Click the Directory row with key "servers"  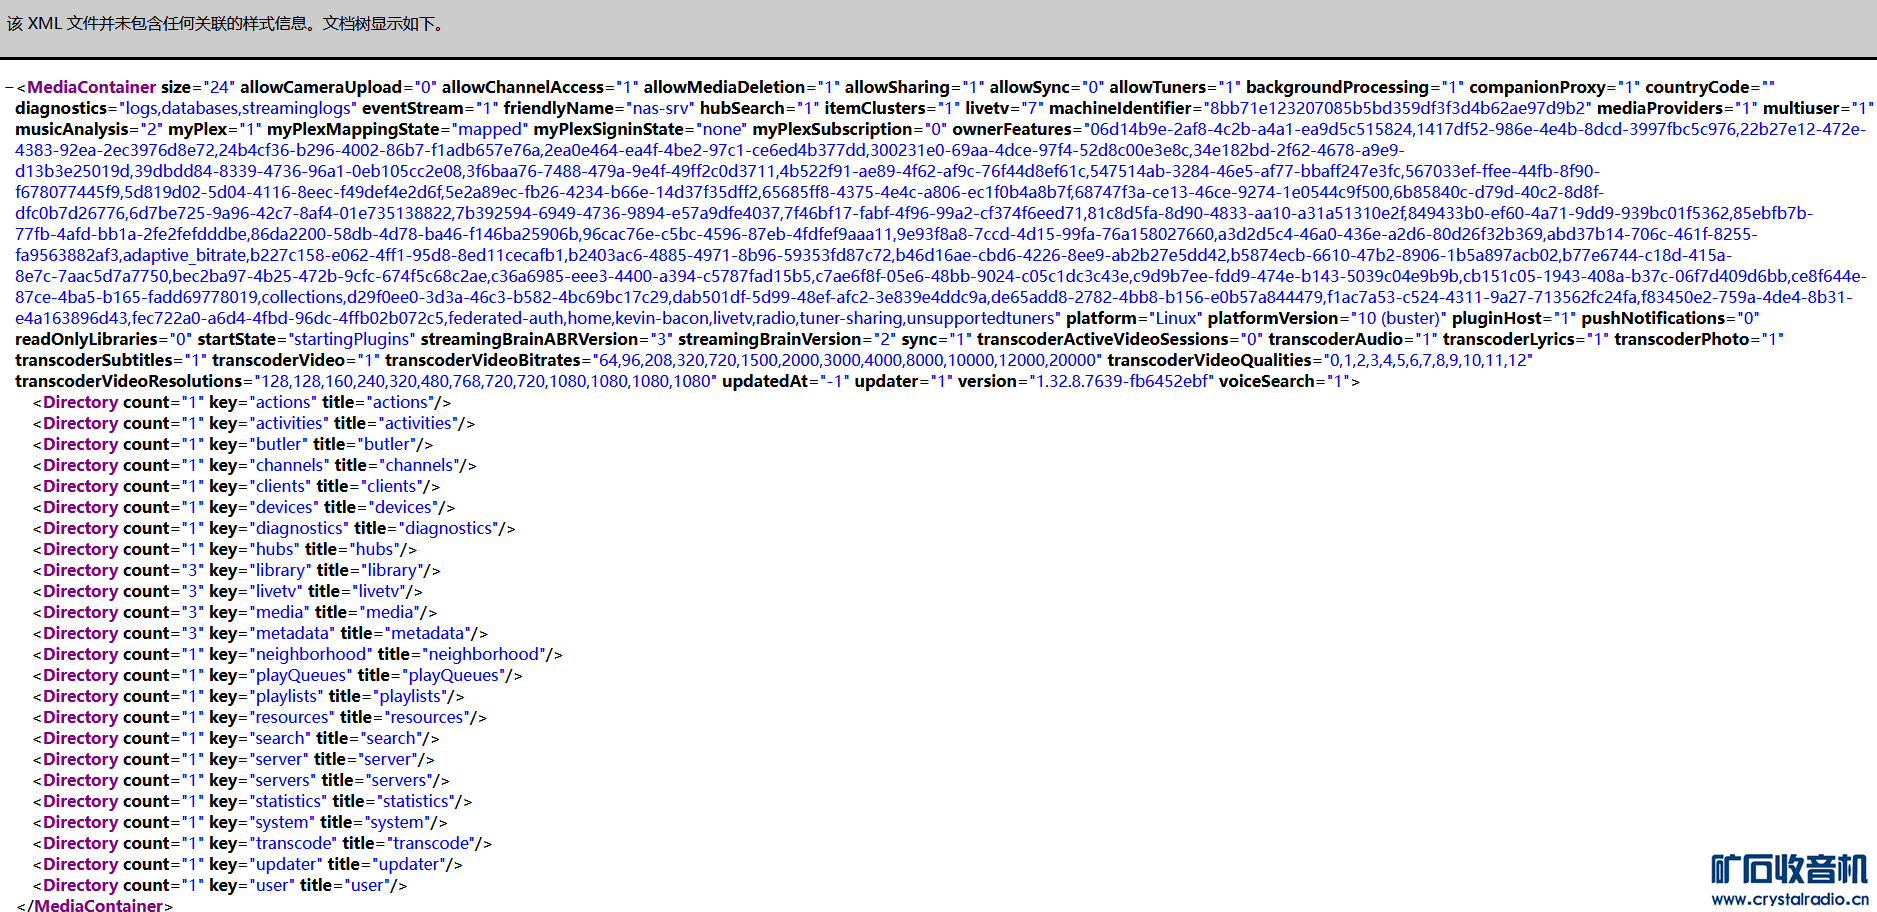coord(241,781)
